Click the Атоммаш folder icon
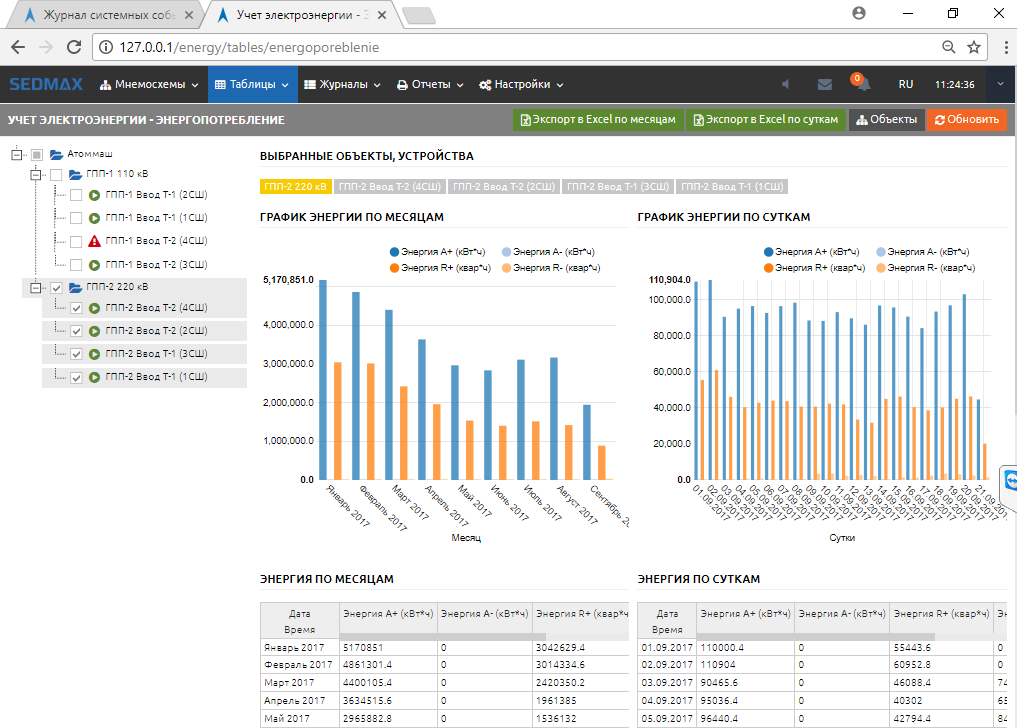This screenshot has height=728, width=1017. 57,155
